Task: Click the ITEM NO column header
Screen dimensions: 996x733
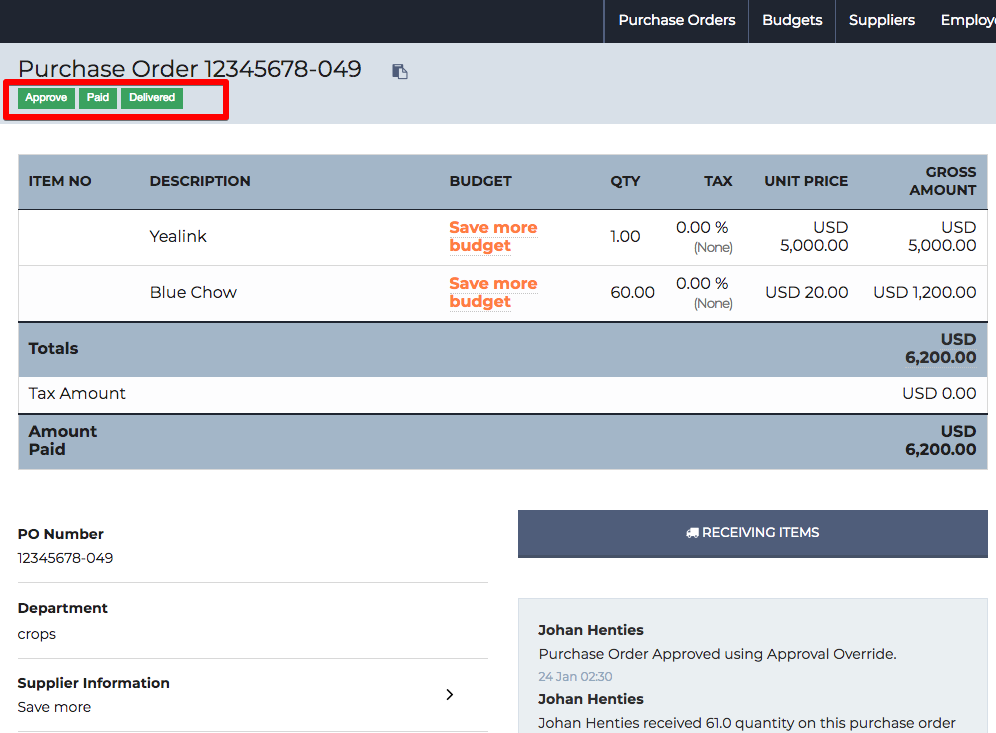Action: click(60, 181)
